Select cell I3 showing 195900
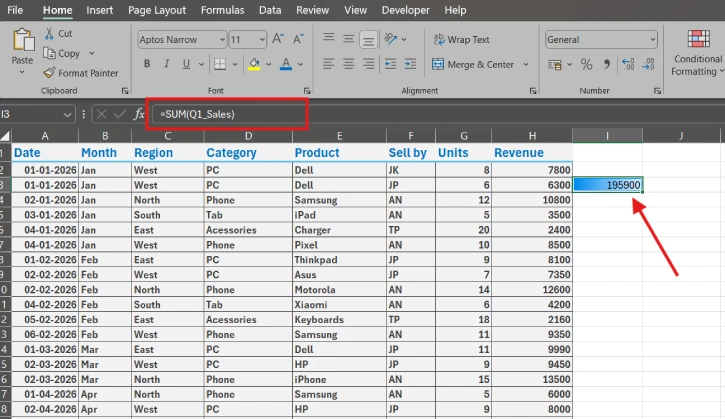 point(608,185)
